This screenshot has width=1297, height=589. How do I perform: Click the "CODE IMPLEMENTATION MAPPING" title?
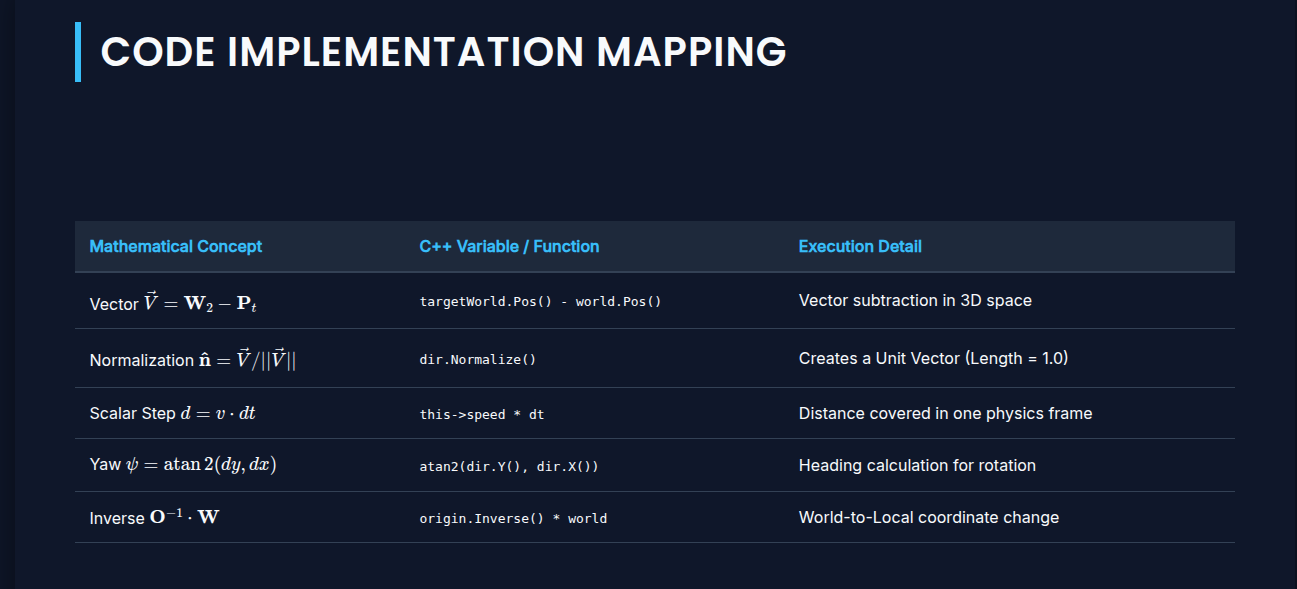(x=441, y=51)
